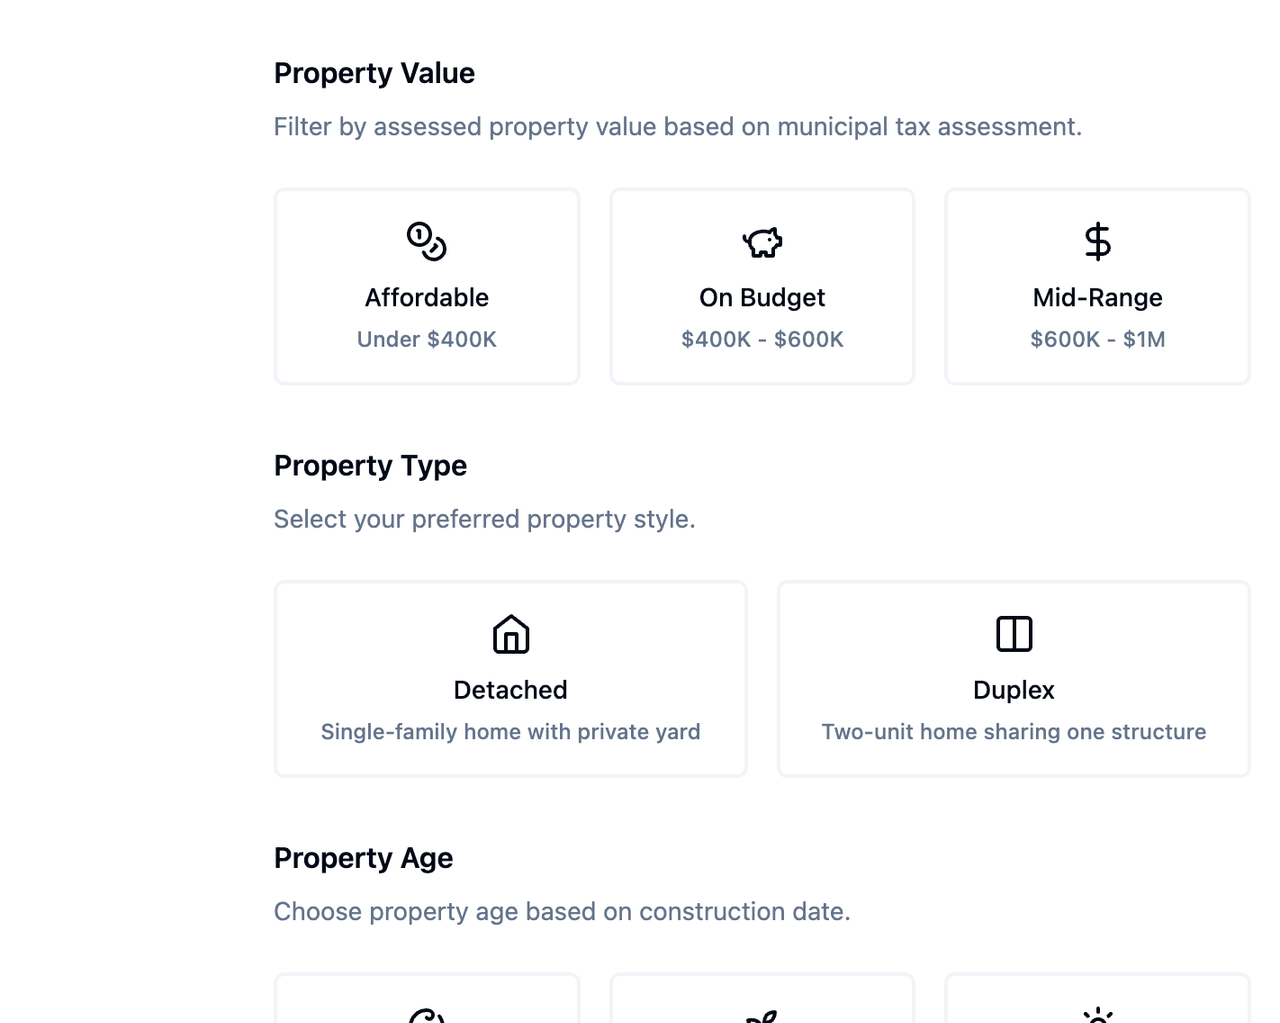This screenshot has width=1280, height=1023.
Task: Click the Under $400K price label
Action: click(x=426, y=339)
